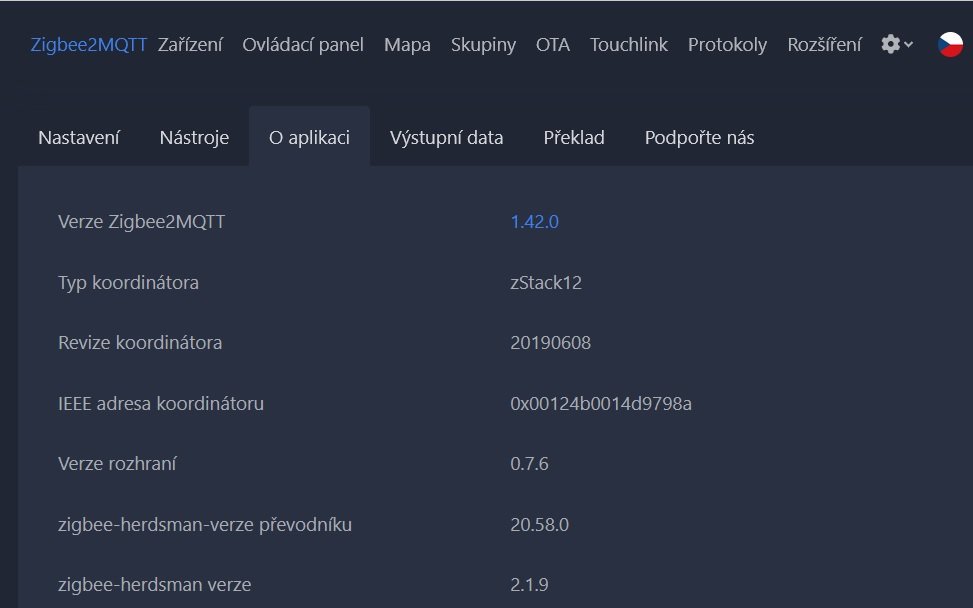Click the zStack12 coordinator type value
Screen dimensions: 973x608
tap(545, 283)
